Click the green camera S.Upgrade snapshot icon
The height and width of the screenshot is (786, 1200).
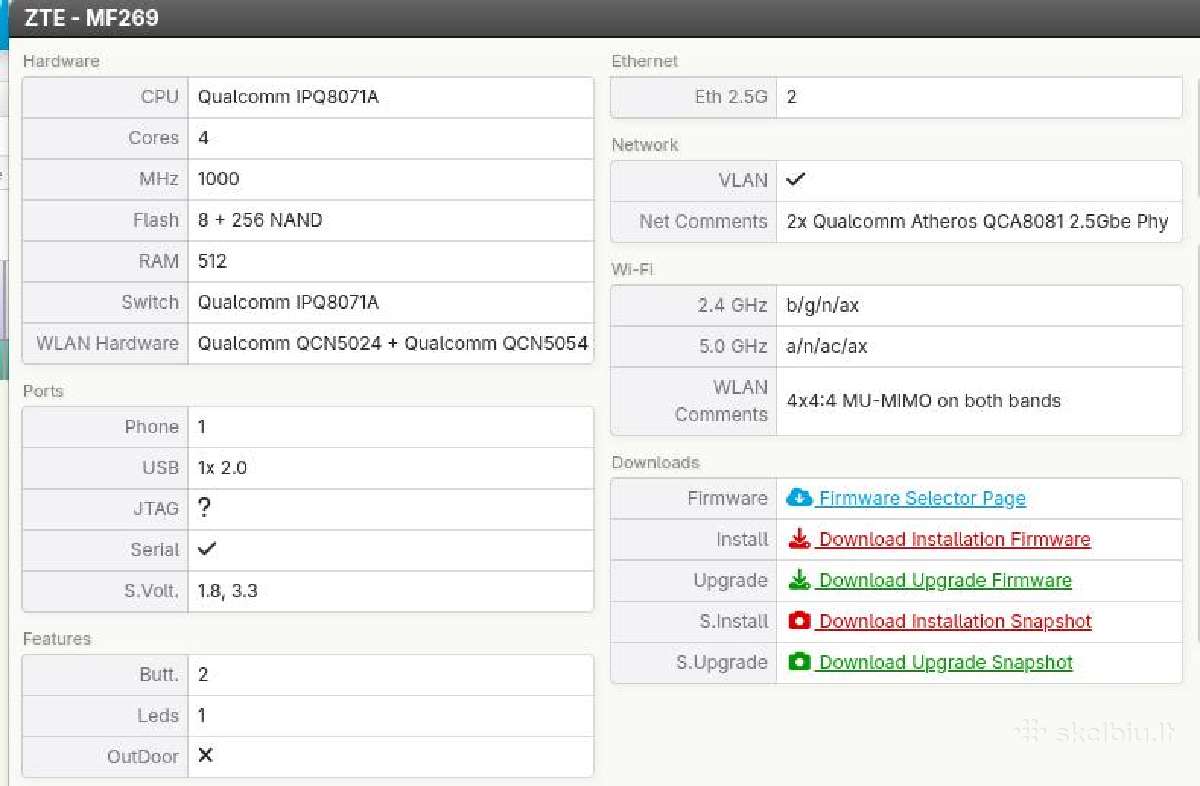pos(799,662)
